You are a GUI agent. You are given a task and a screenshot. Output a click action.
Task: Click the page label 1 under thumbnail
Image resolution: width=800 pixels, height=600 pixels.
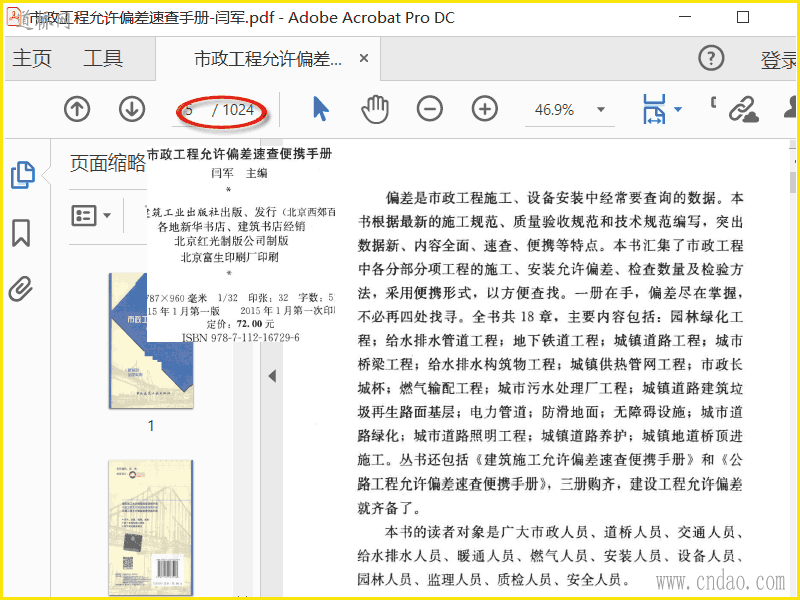click(x=151, y=426)
